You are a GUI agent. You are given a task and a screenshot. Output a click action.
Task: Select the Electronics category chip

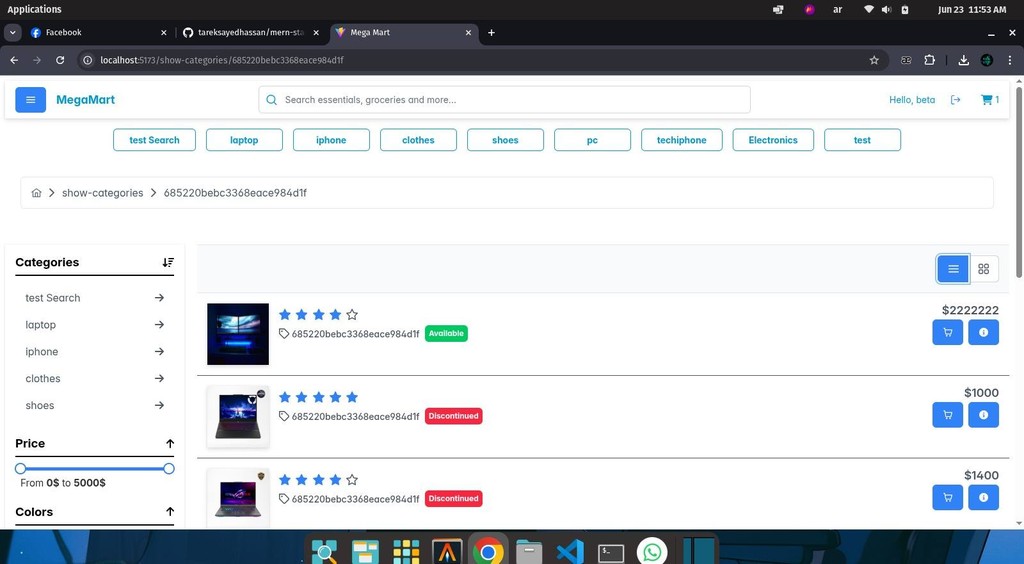pyautogui.click(x=772, y=140)
